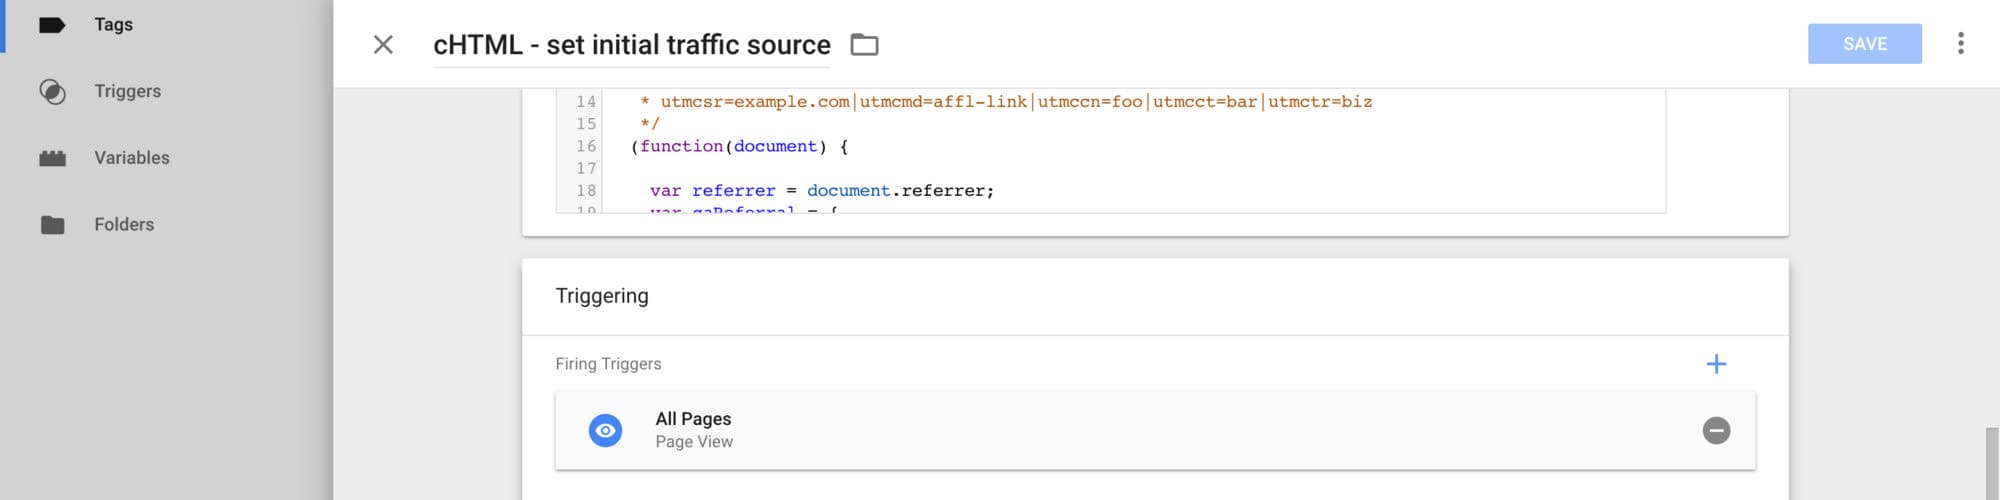The width and height of the screenshot is (2000, 500).
Task: Open the Tags section icon
Action: (52, 25)
